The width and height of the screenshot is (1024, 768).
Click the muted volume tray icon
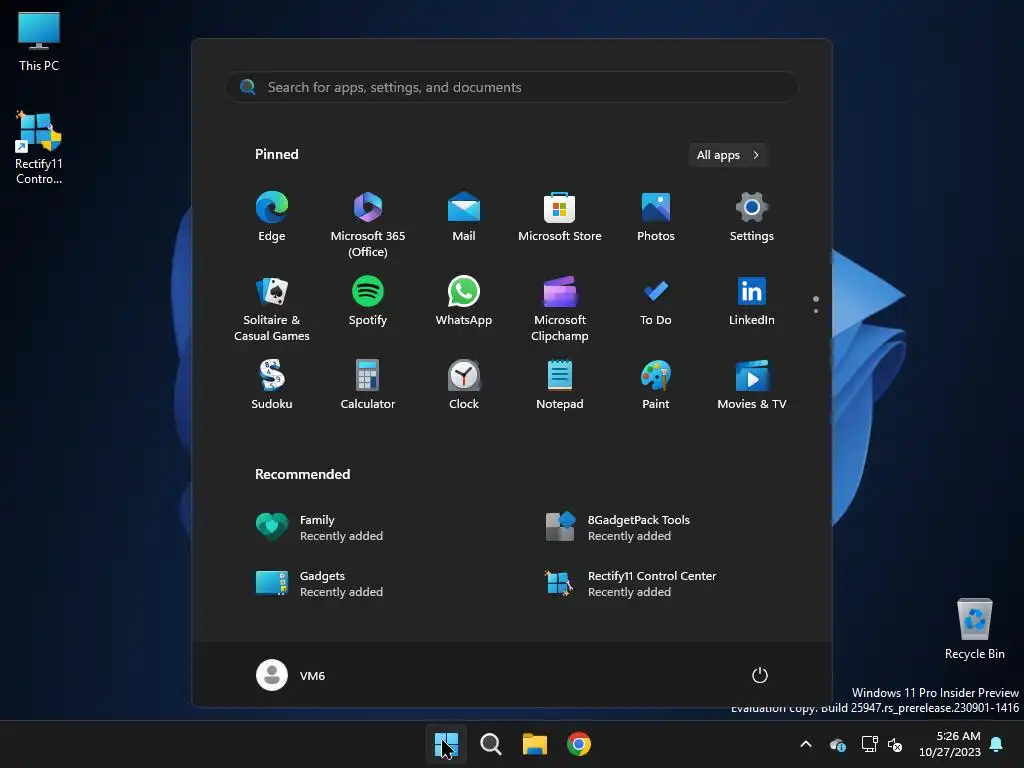[895, 744]
